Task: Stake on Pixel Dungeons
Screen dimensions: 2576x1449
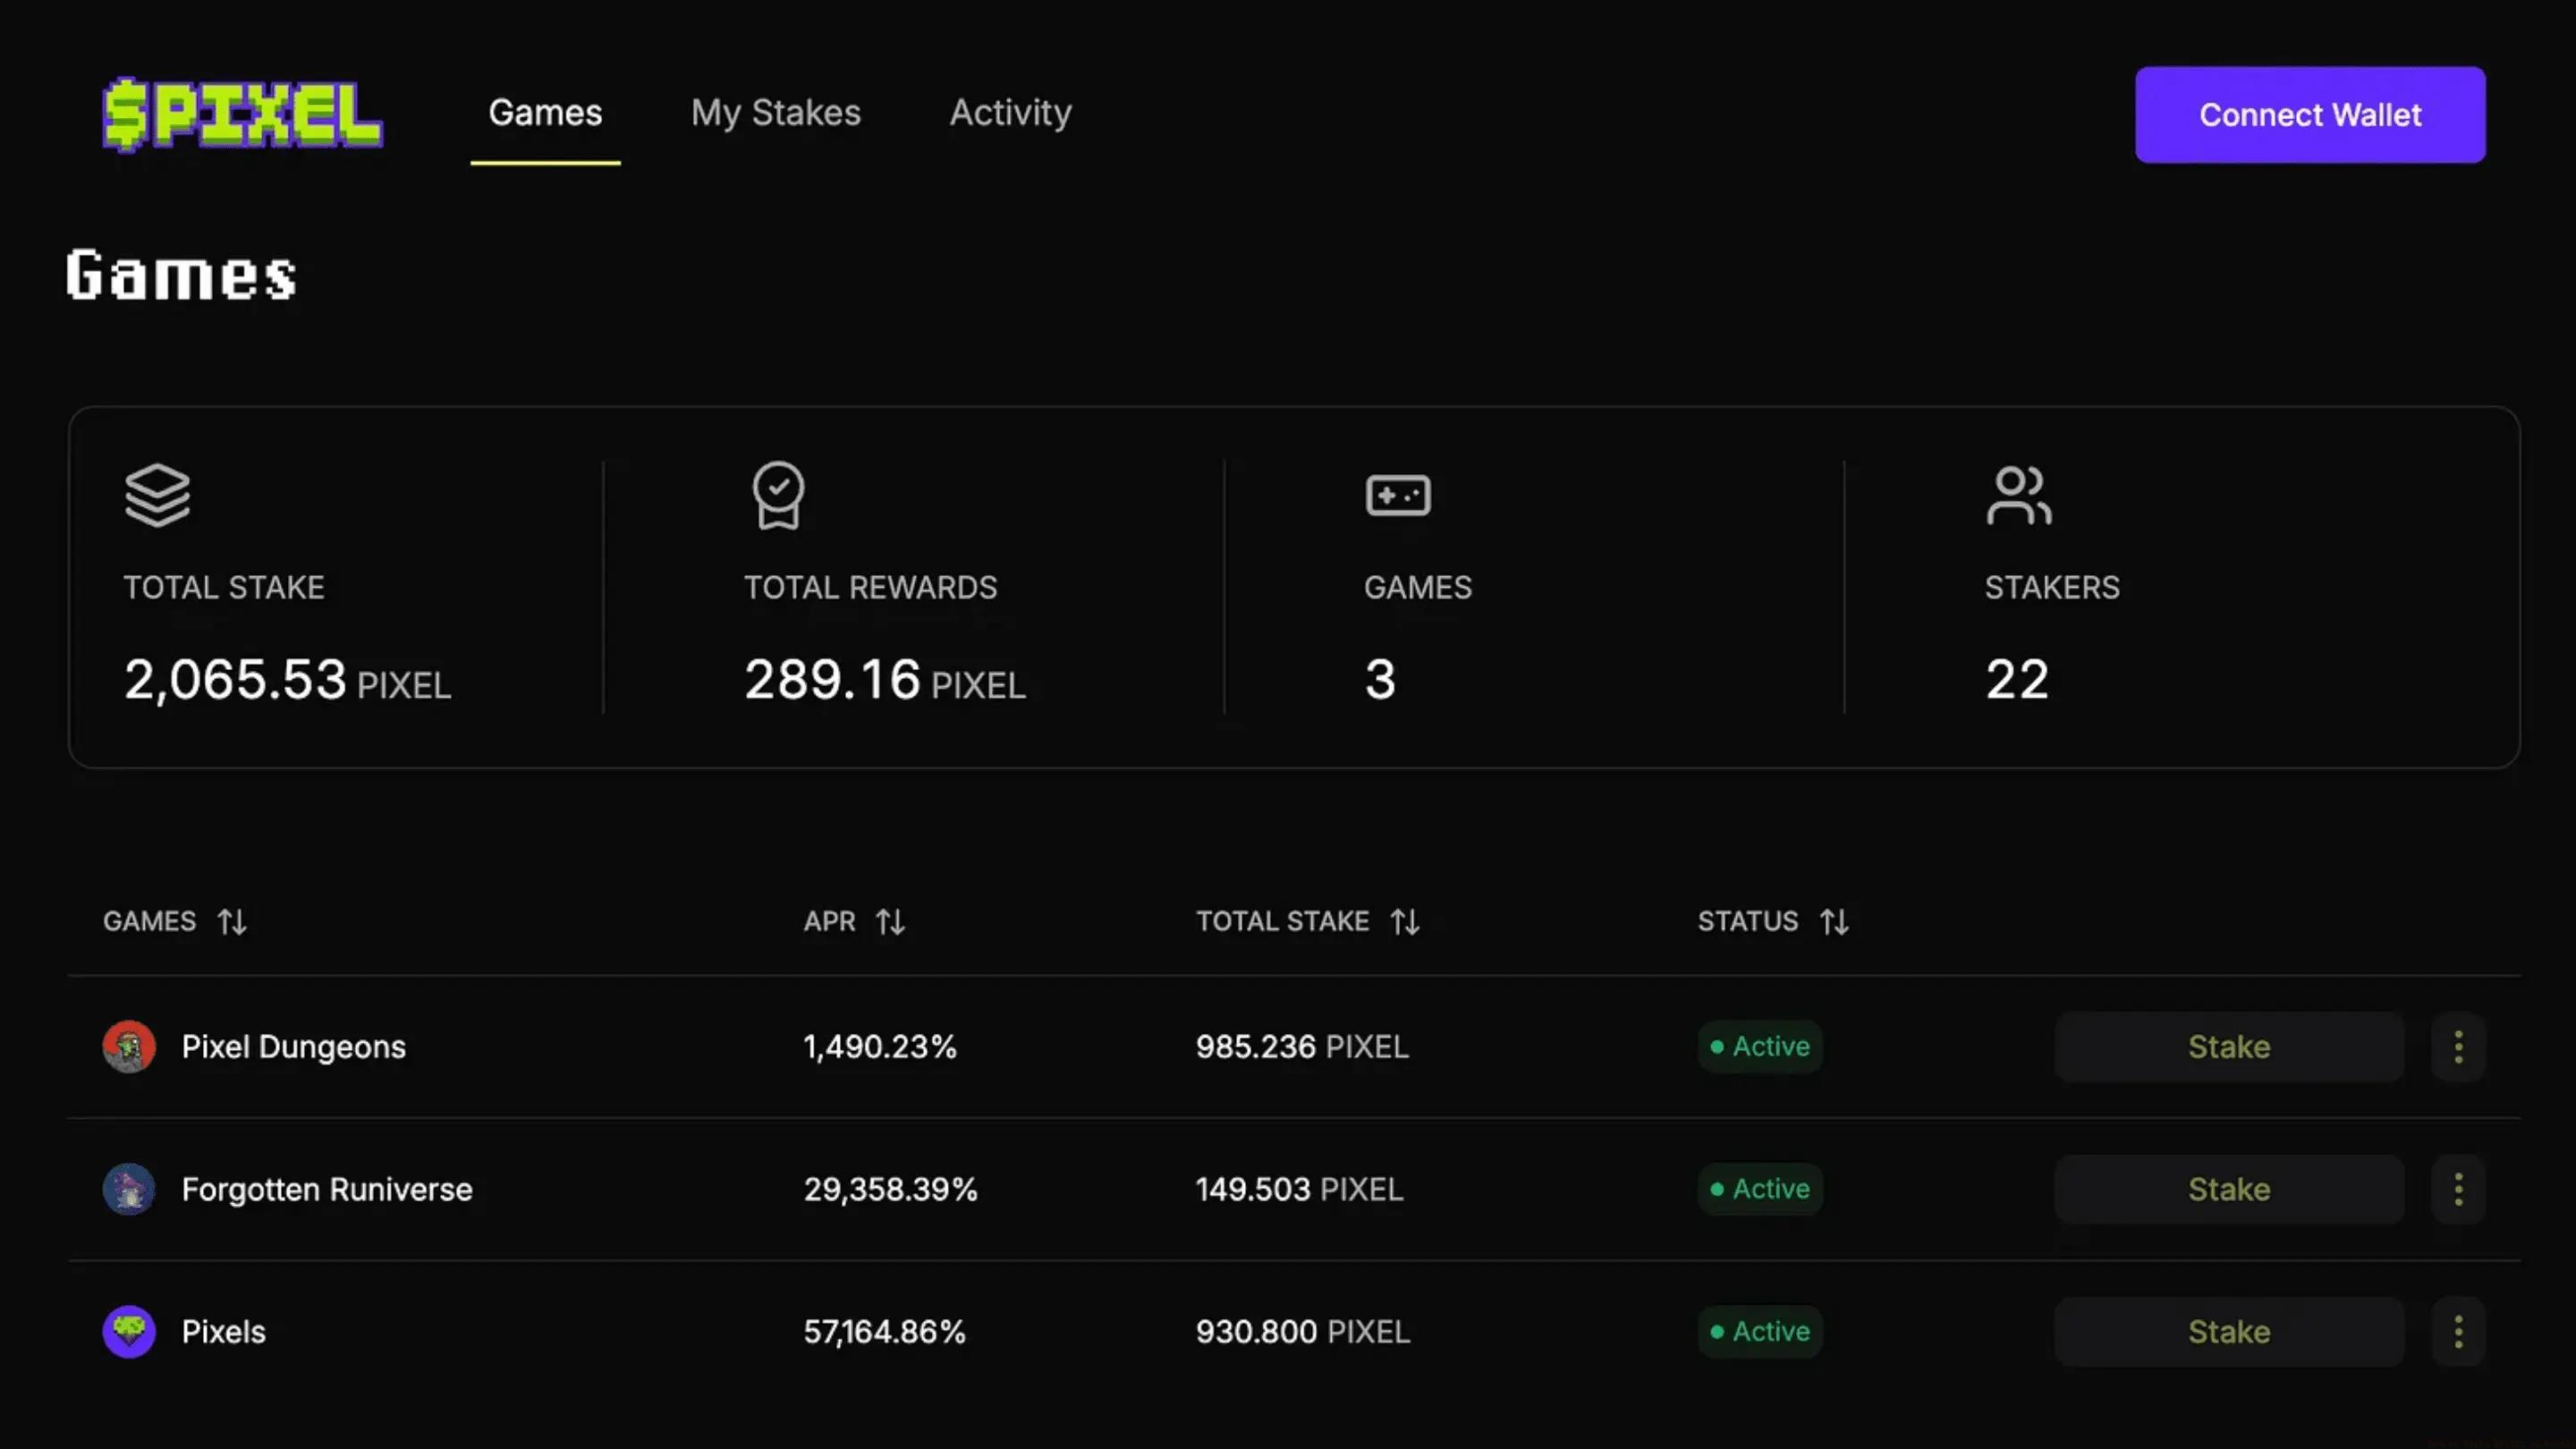Action: coord(2228,1046)
